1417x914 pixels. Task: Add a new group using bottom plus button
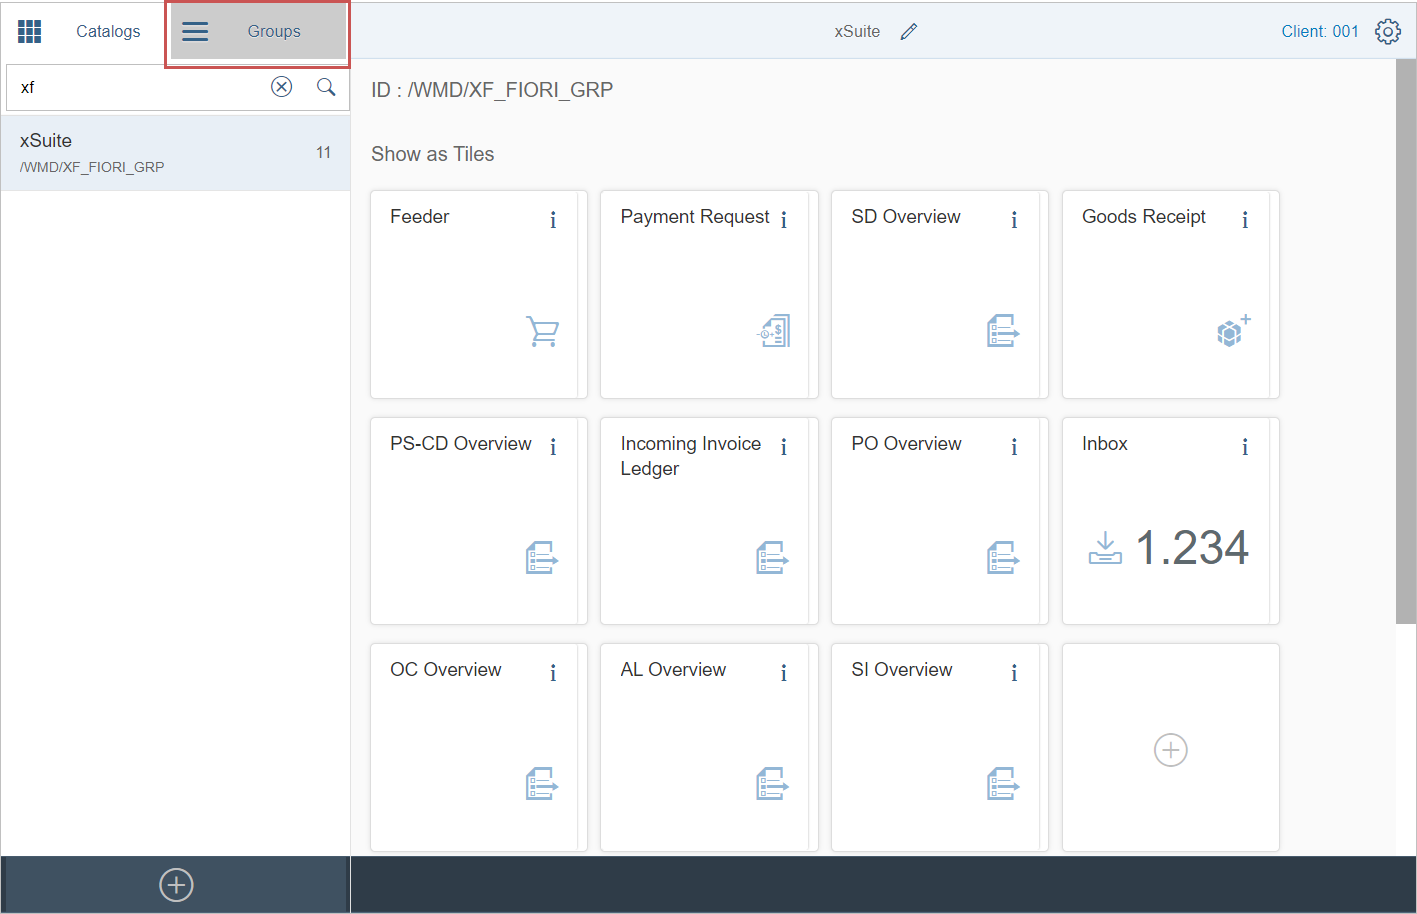coord(176,885)
